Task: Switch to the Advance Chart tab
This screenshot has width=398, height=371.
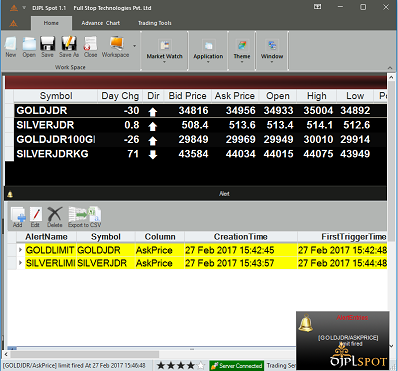Action: (x=101, y=23)
